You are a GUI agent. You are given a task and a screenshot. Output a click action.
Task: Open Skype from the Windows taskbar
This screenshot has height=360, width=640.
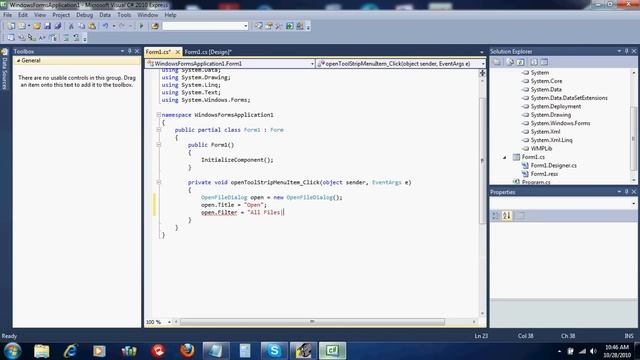tap(274, 350)
